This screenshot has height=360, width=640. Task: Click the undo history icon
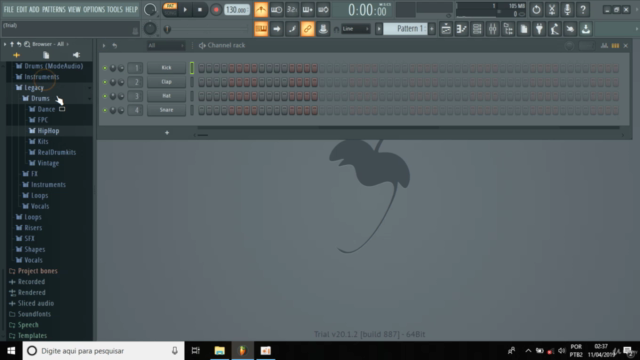536,9
